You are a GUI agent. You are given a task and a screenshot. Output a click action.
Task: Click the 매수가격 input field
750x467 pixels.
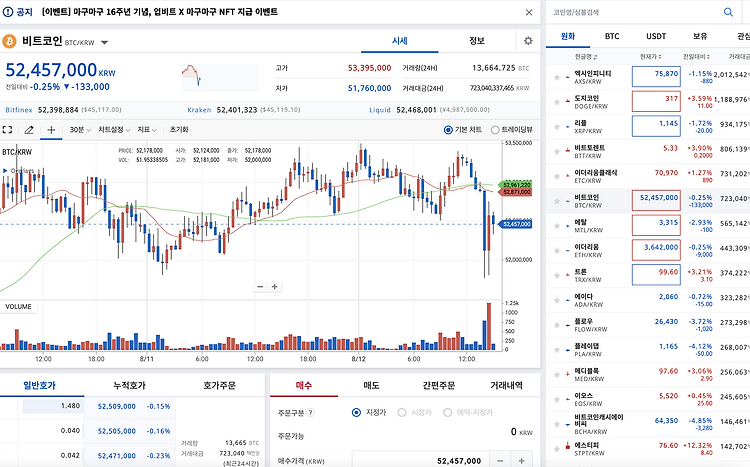420,460
